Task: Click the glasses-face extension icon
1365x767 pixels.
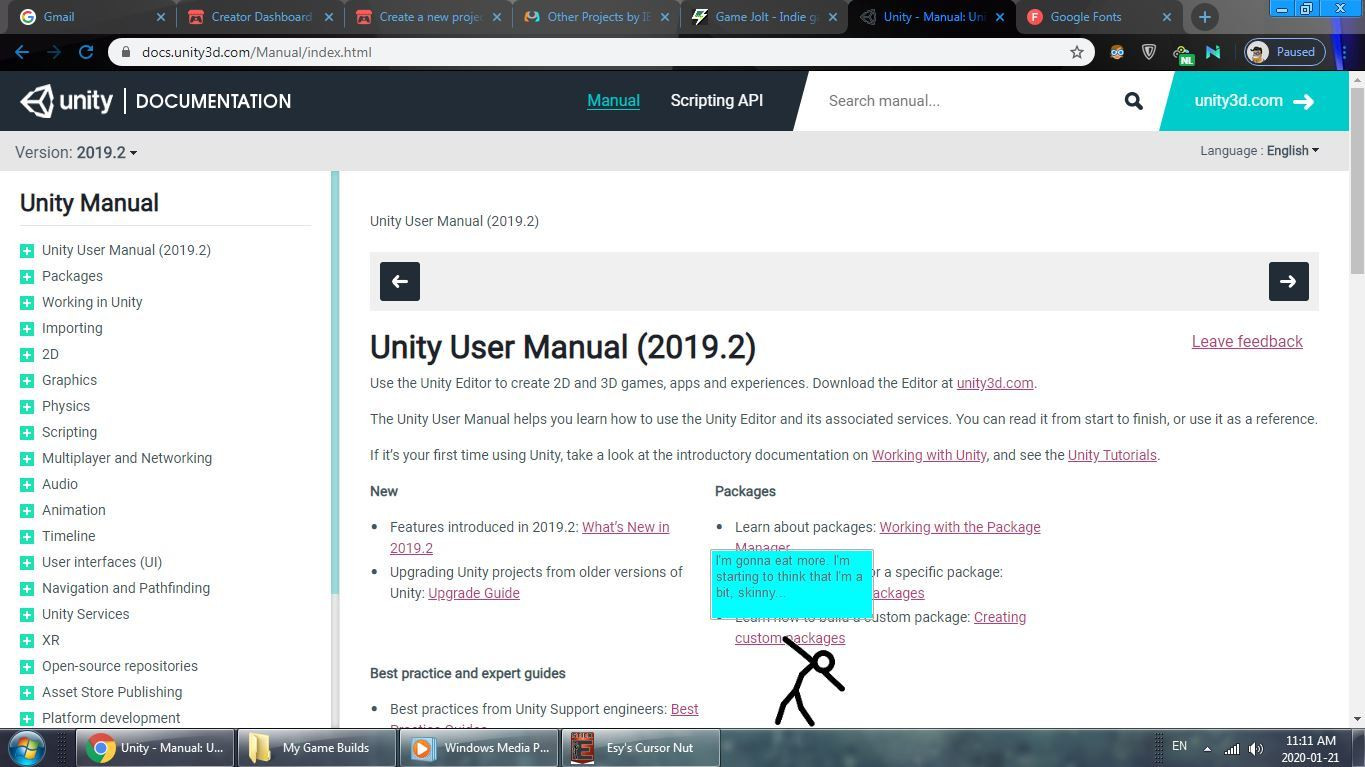Action: [x=1117, y=52]
